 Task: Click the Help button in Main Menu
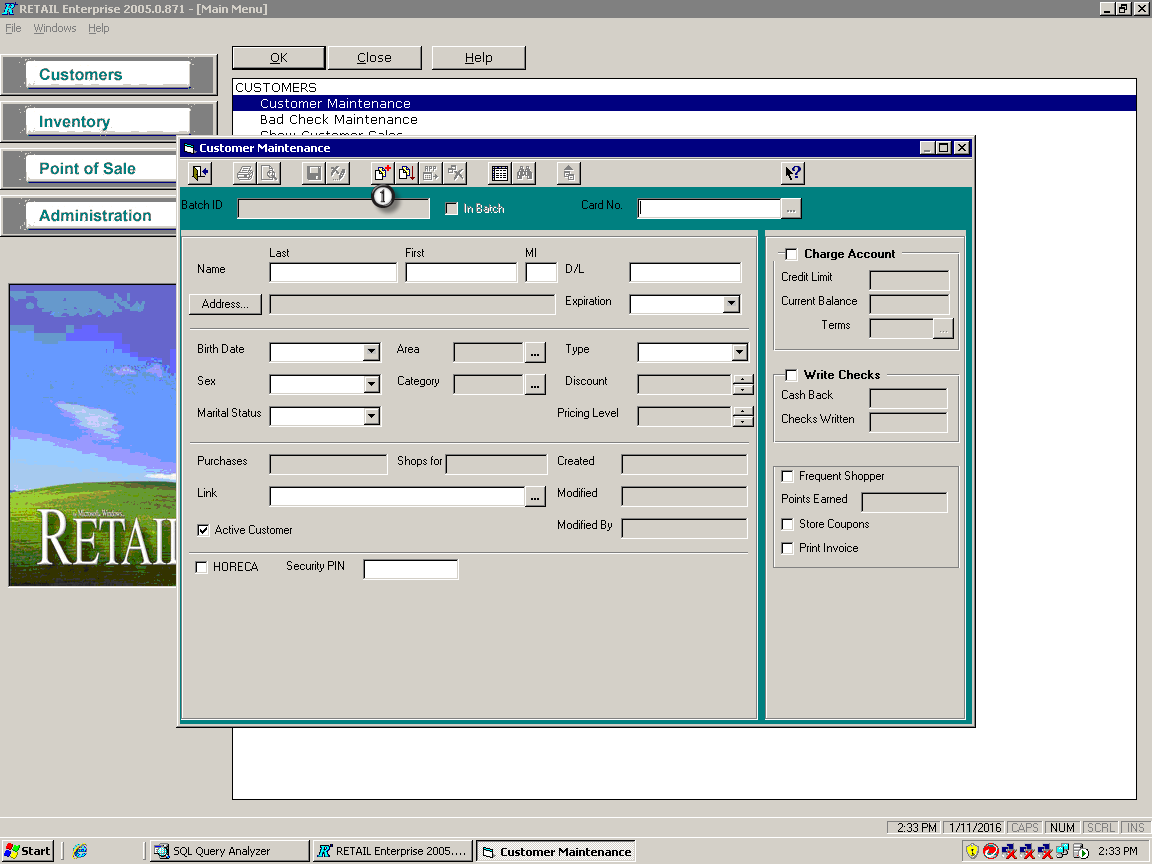(x=478, y=57)
